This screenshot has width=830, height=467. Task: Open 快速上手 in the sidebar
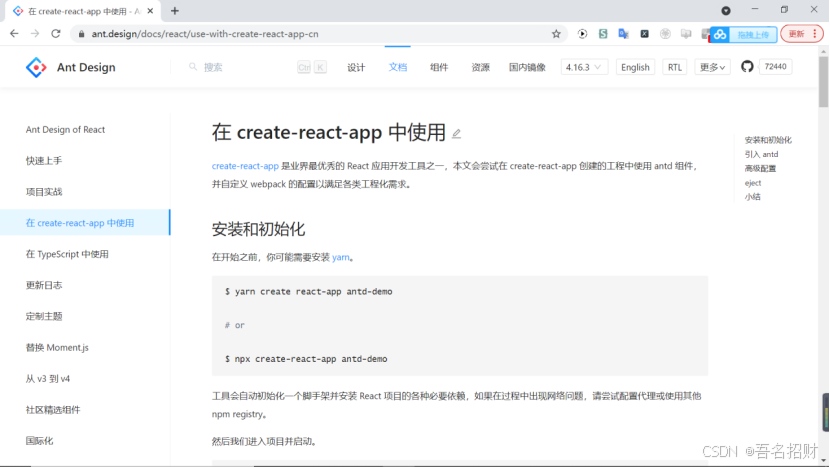pos(44,160)
